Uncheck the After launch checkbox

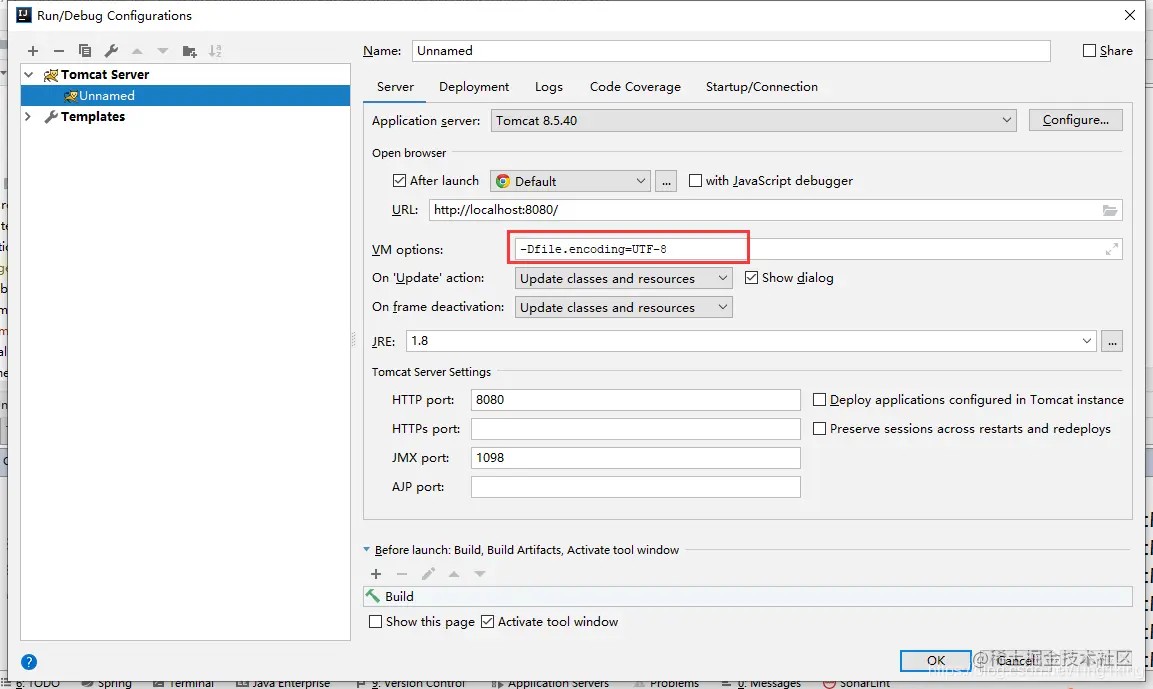(399, 181)
